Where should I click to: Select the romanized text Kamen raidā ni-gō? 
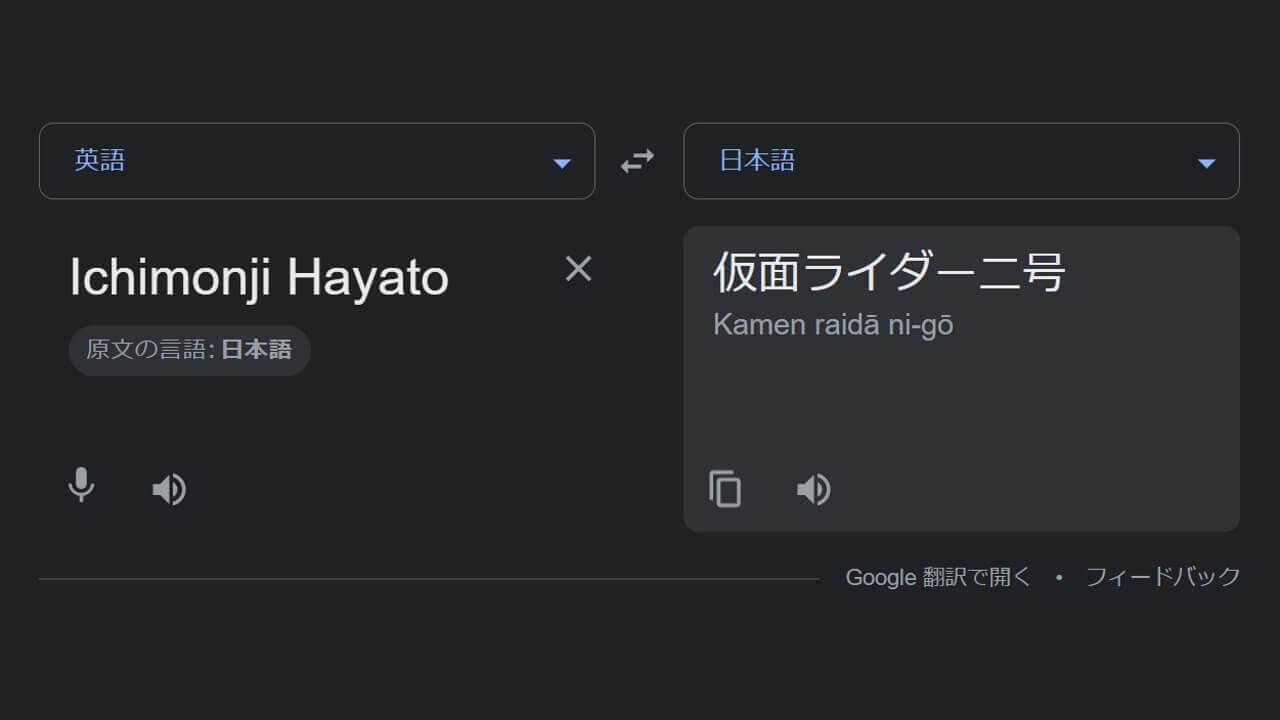pyautogui.click(x=832, y=325)
